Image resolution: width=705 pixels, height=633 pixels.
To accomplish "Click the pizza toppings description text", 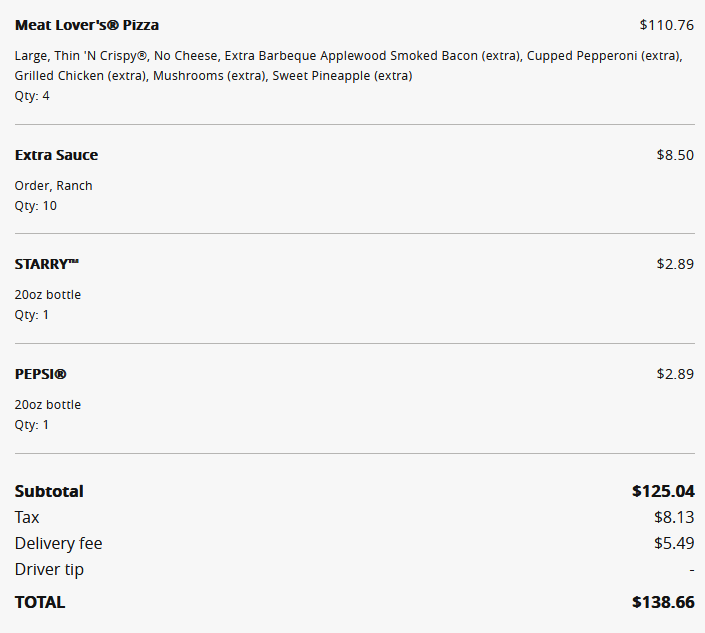I will [x=348, y=66].
